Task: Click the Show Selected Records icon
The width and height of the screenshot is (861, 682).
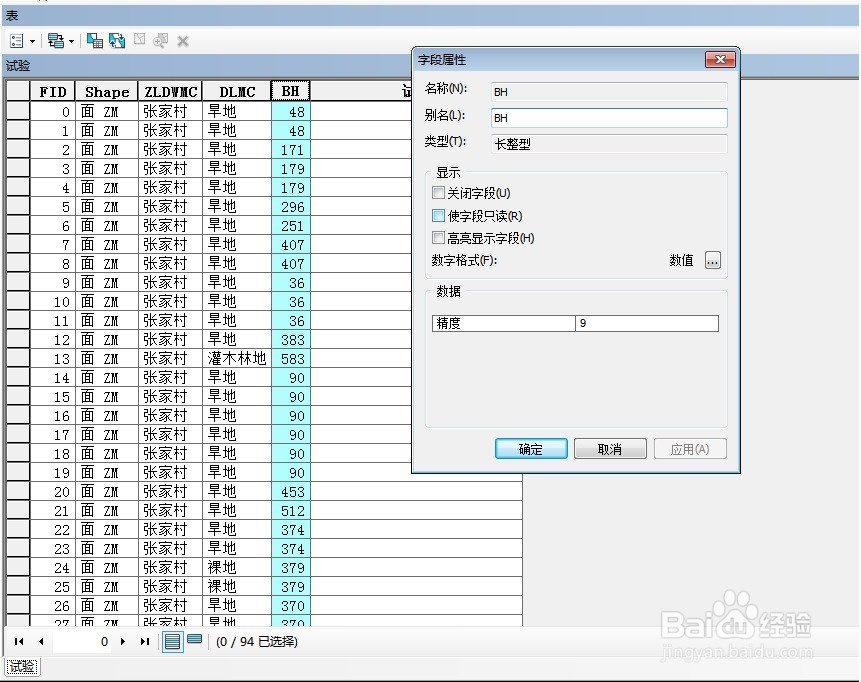Action: pos(192,640)
